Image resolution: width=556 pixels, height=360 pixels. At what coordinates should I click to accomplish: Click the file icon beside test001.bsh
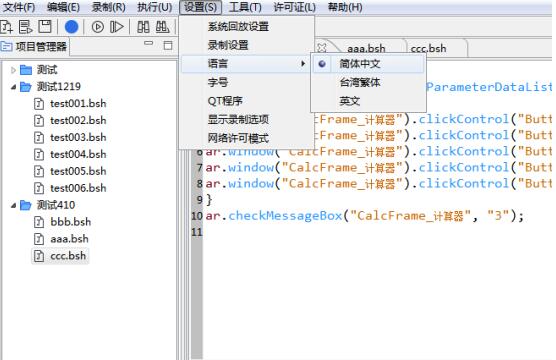[x=39, y=104]
